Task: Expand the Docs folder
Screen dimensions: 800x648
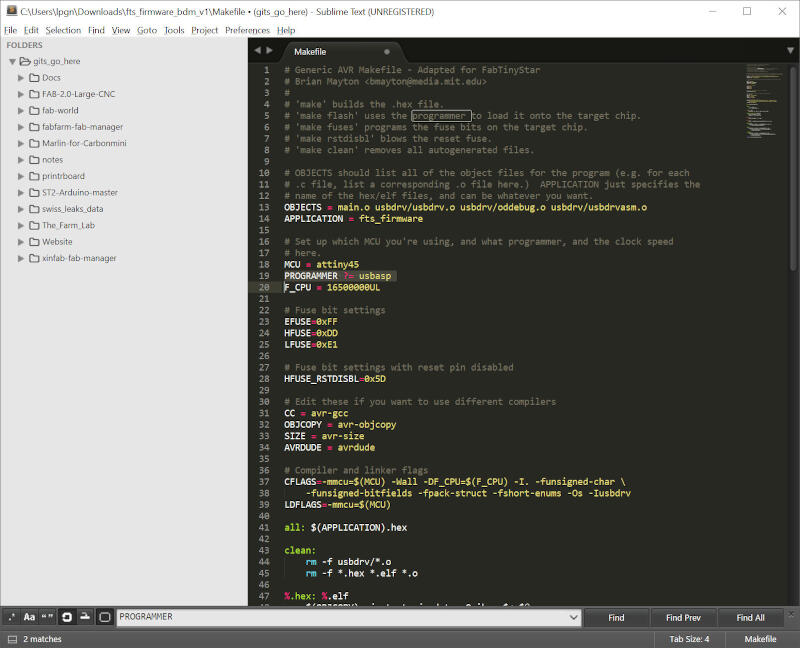Action: (21, 78)
